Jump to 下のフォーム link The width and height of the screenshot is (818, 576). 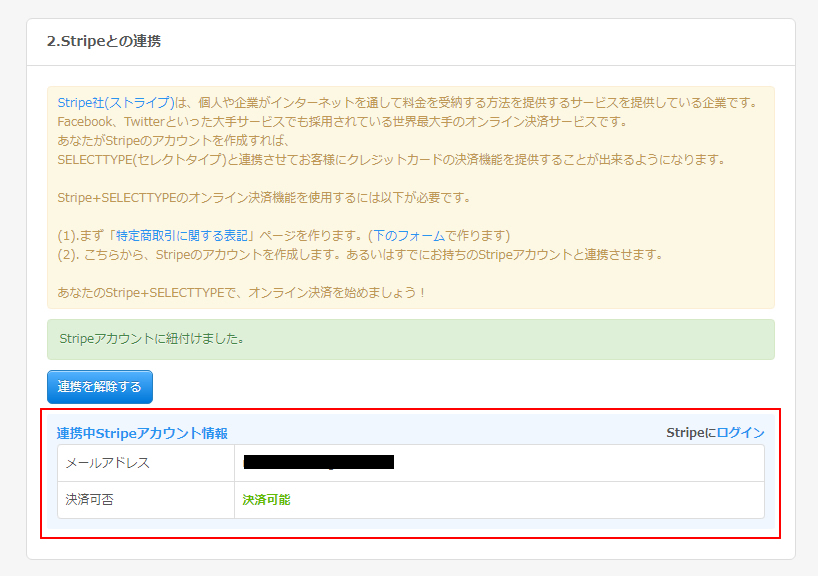[x=408, y=236]
